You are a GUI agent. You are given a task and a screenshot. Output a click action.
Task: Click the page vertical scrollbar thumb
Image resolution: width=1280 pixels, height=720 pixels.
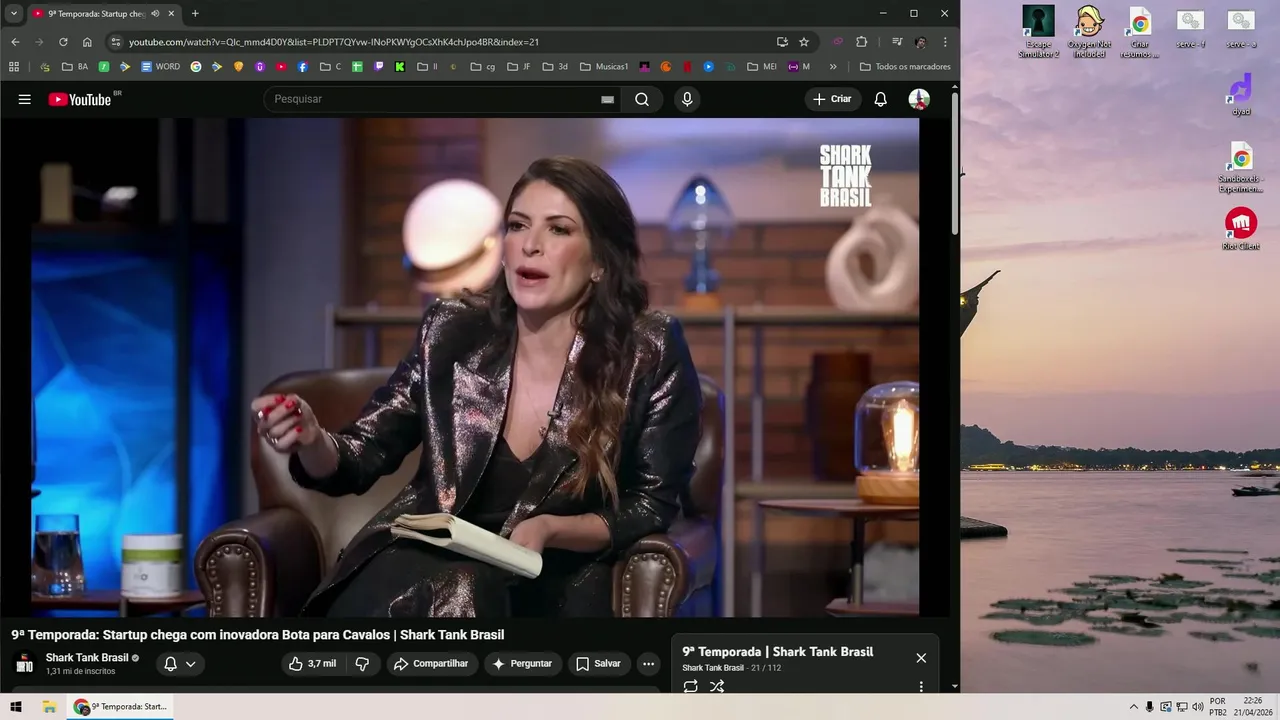click(955, 165)
